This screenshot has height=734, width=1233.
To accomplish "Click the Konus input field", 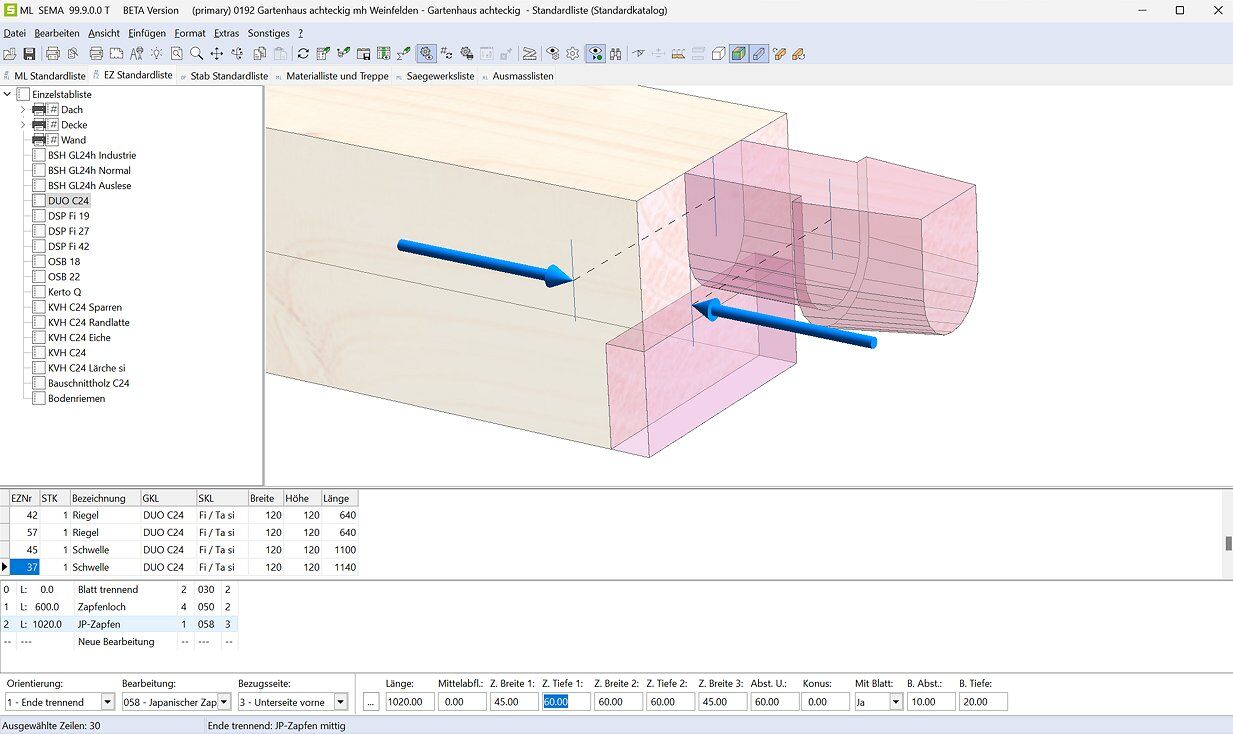I will coord(826,702).
